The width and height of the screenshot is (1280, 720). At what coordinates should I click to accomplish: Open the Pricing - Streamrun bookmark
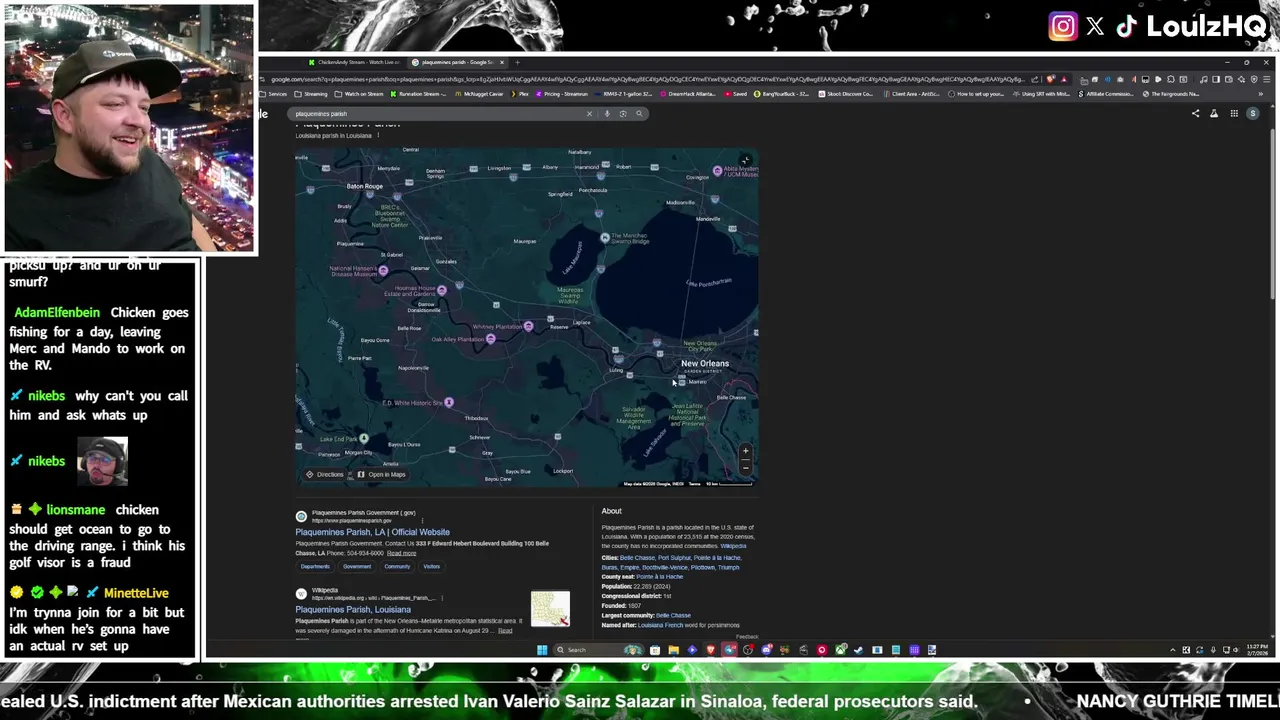coord(562,94)
